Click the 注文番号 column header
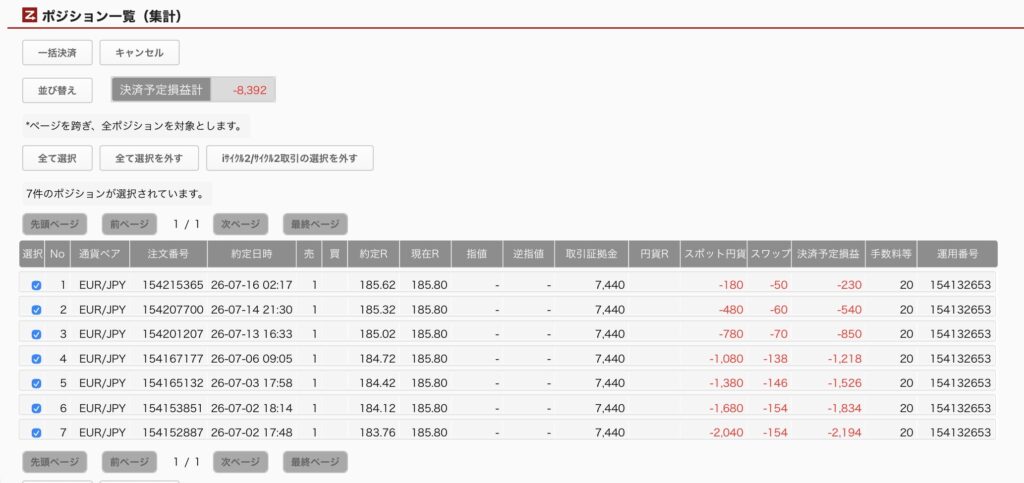The image size is (1024, 483). 168,254
